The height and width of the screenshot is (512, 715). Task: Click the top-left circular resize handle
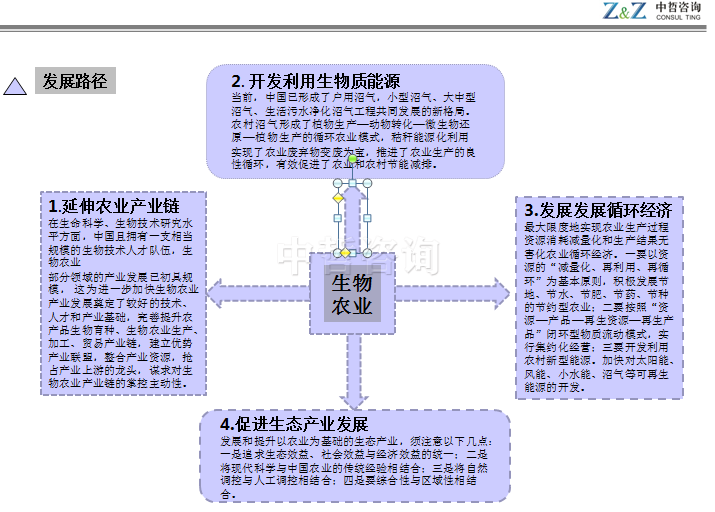coord(337,183)
